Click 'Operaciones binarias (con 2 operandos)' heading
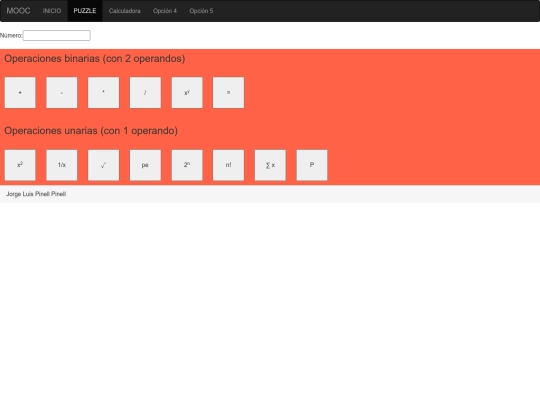The width and height of the screenshot is (540, 405). 94,59
